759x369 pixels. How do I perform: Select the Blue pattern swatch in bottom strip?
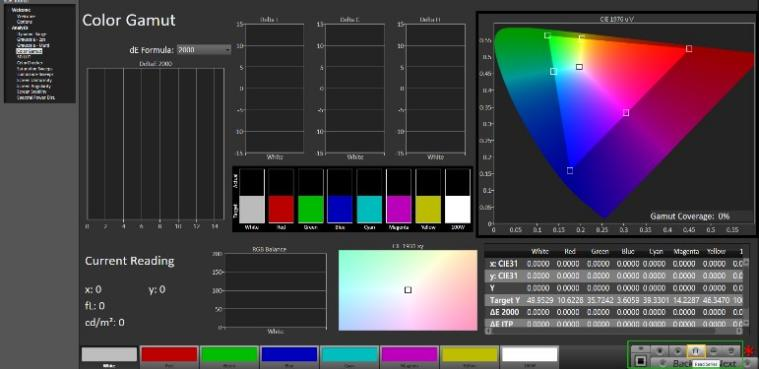(x=289, y=354)
